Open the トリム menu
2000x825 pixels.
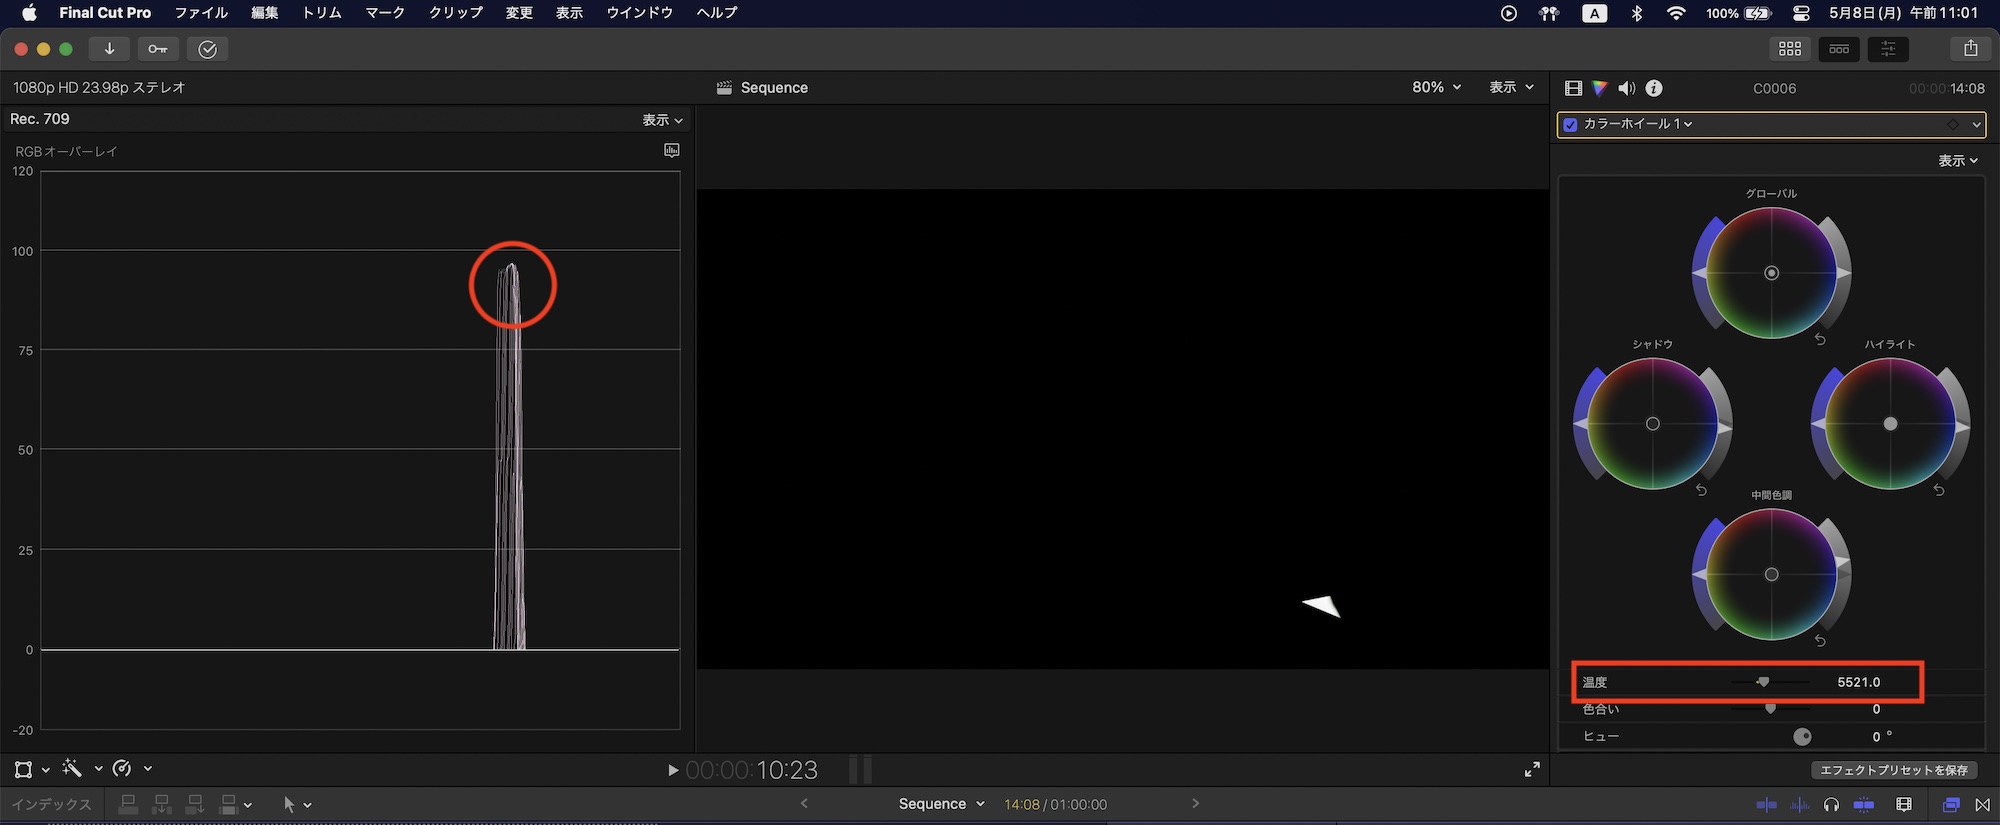(322, 13)
